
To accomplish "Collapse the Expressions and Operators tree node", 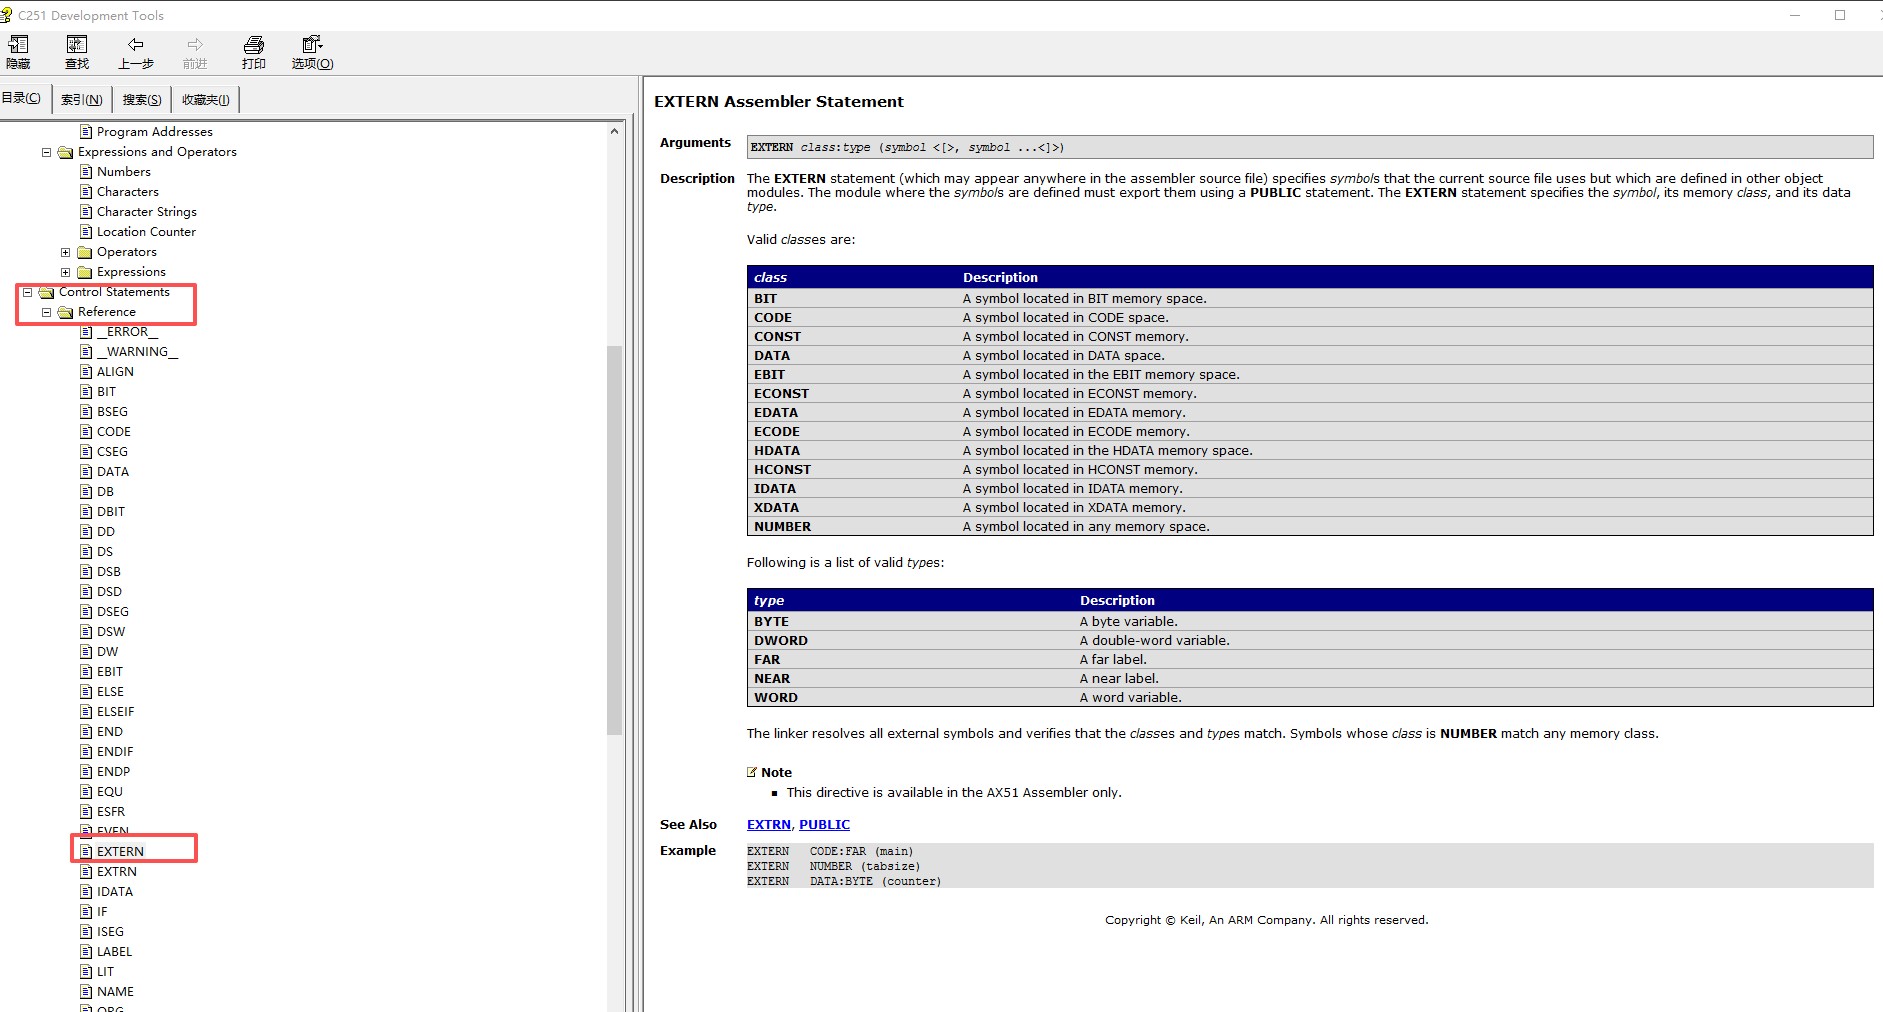I will [x=46, y=152].
